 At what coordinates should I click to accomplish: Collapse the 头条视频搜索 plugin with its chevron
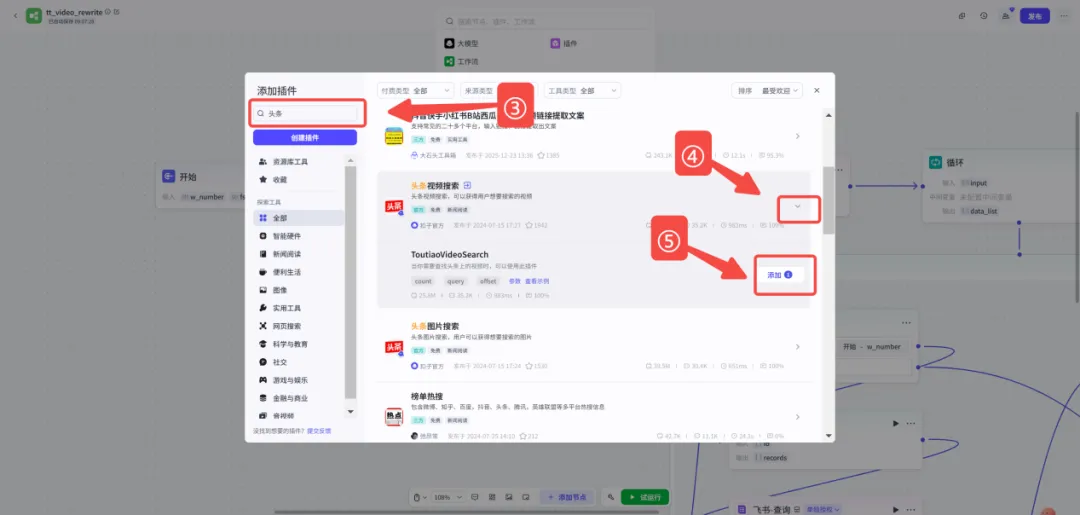798,207
